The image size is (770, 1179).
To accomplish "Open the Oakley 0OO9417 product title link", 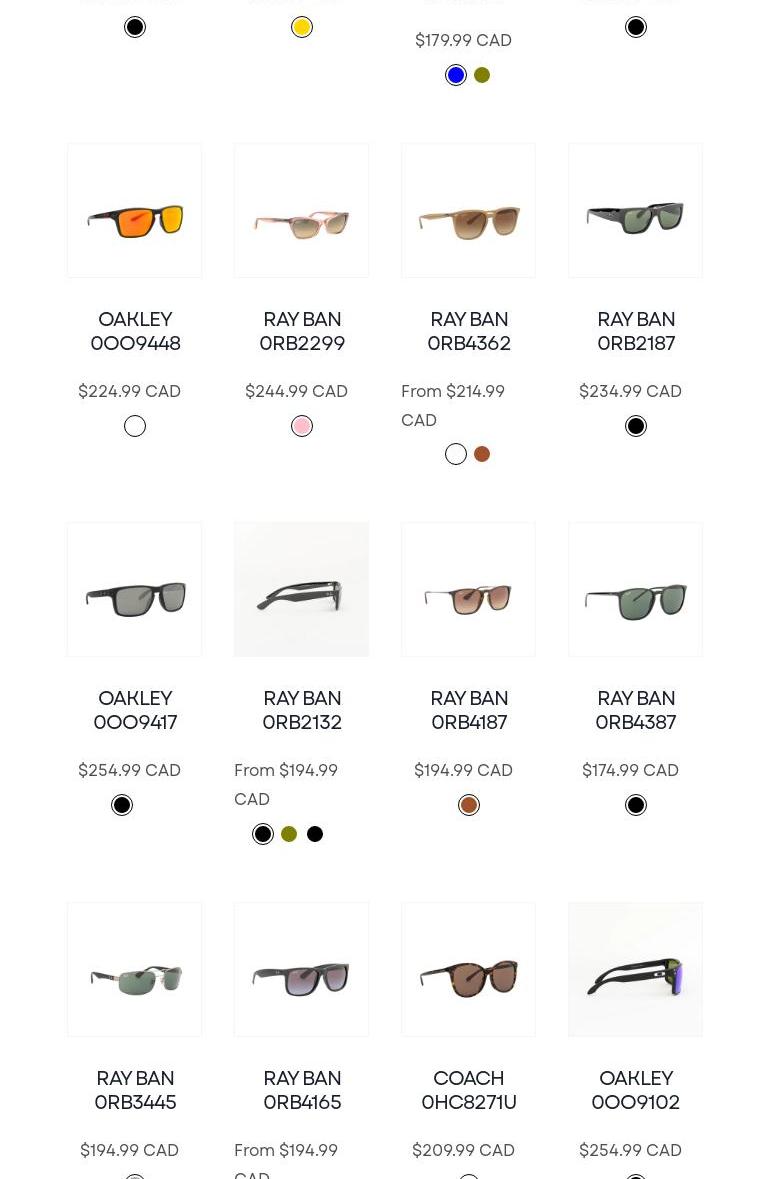I will [135, 710].
